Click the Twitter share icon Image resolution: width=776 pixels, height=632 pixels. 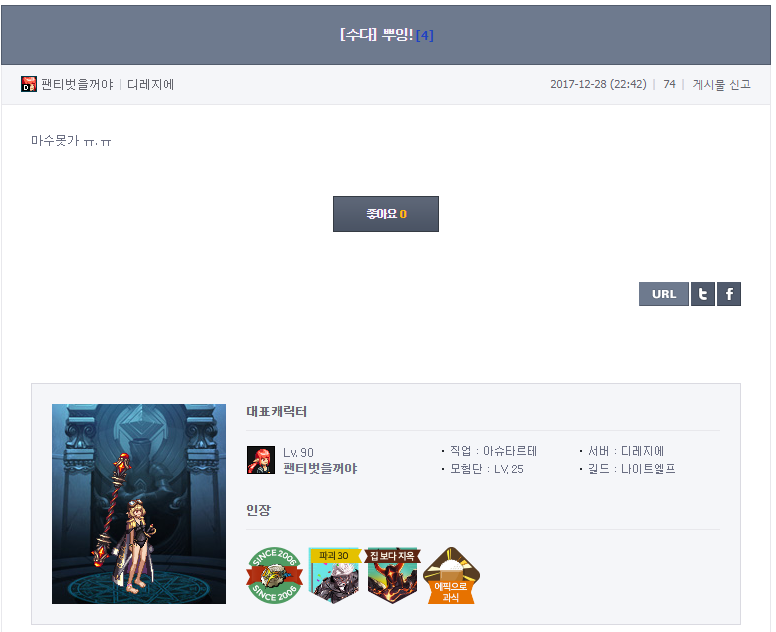coord(702,294)
